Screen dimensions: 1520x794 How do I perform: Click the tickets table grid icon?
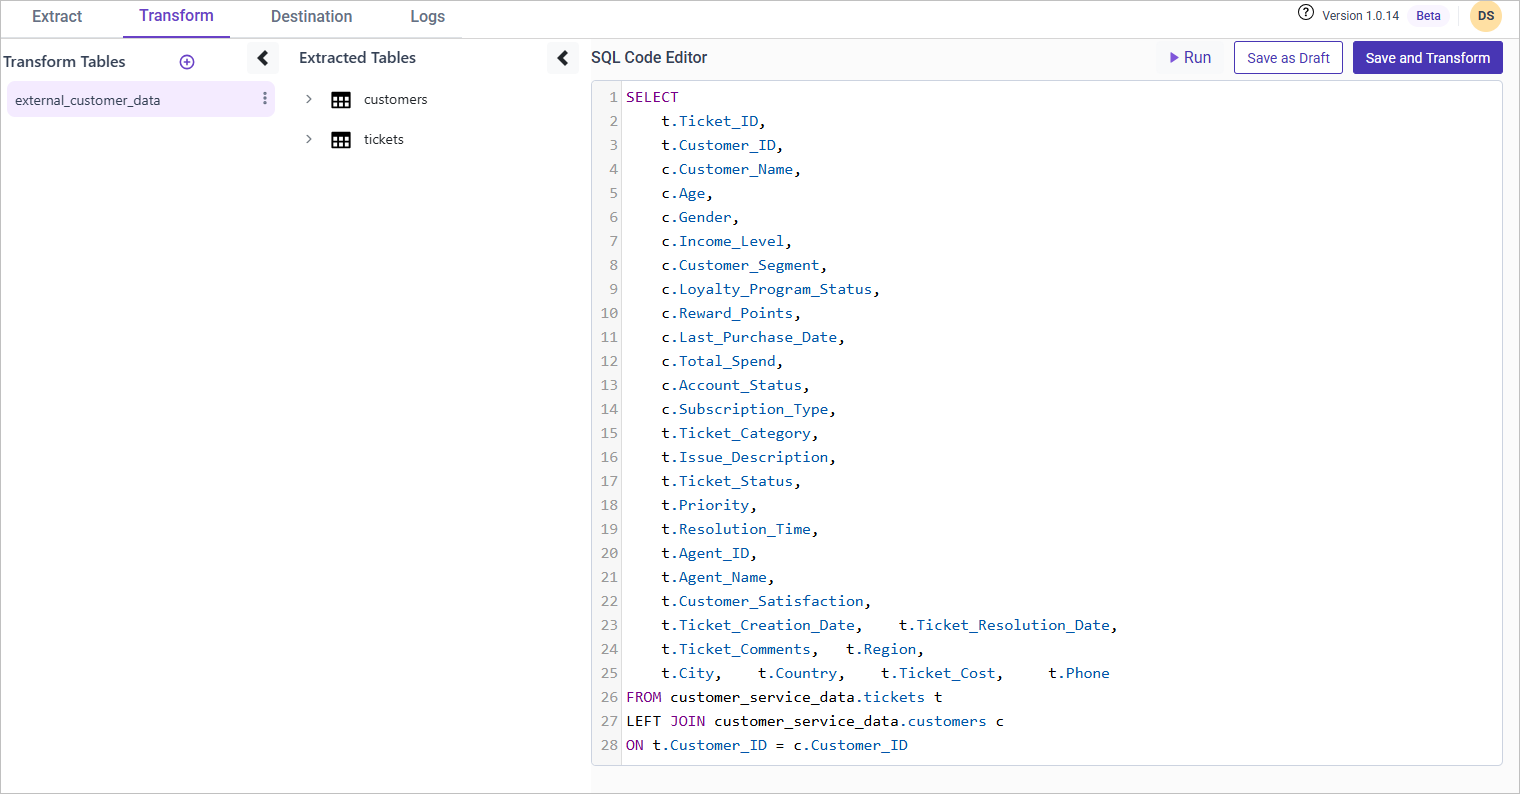pyautogui.click(x=341, y=140)
